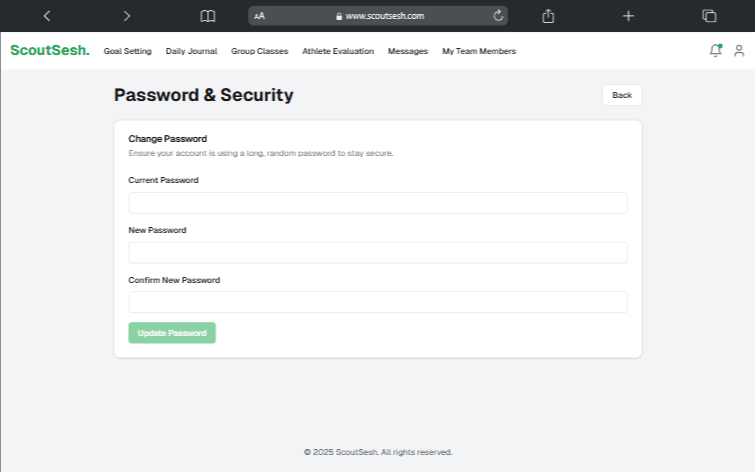The width and height of the screenshot is (755, 472).
Task: Open the Goal Setting menu item
Action: tap(127, 51)
